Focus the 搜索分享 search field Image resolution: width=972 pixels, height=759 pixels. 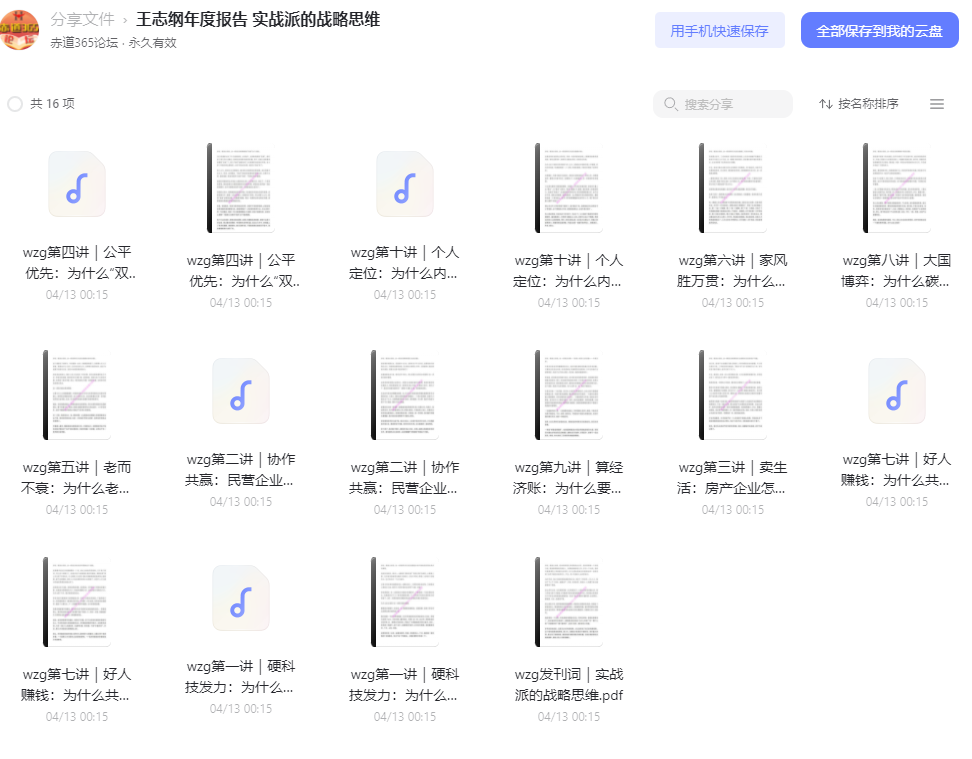(x=723, y=104)
